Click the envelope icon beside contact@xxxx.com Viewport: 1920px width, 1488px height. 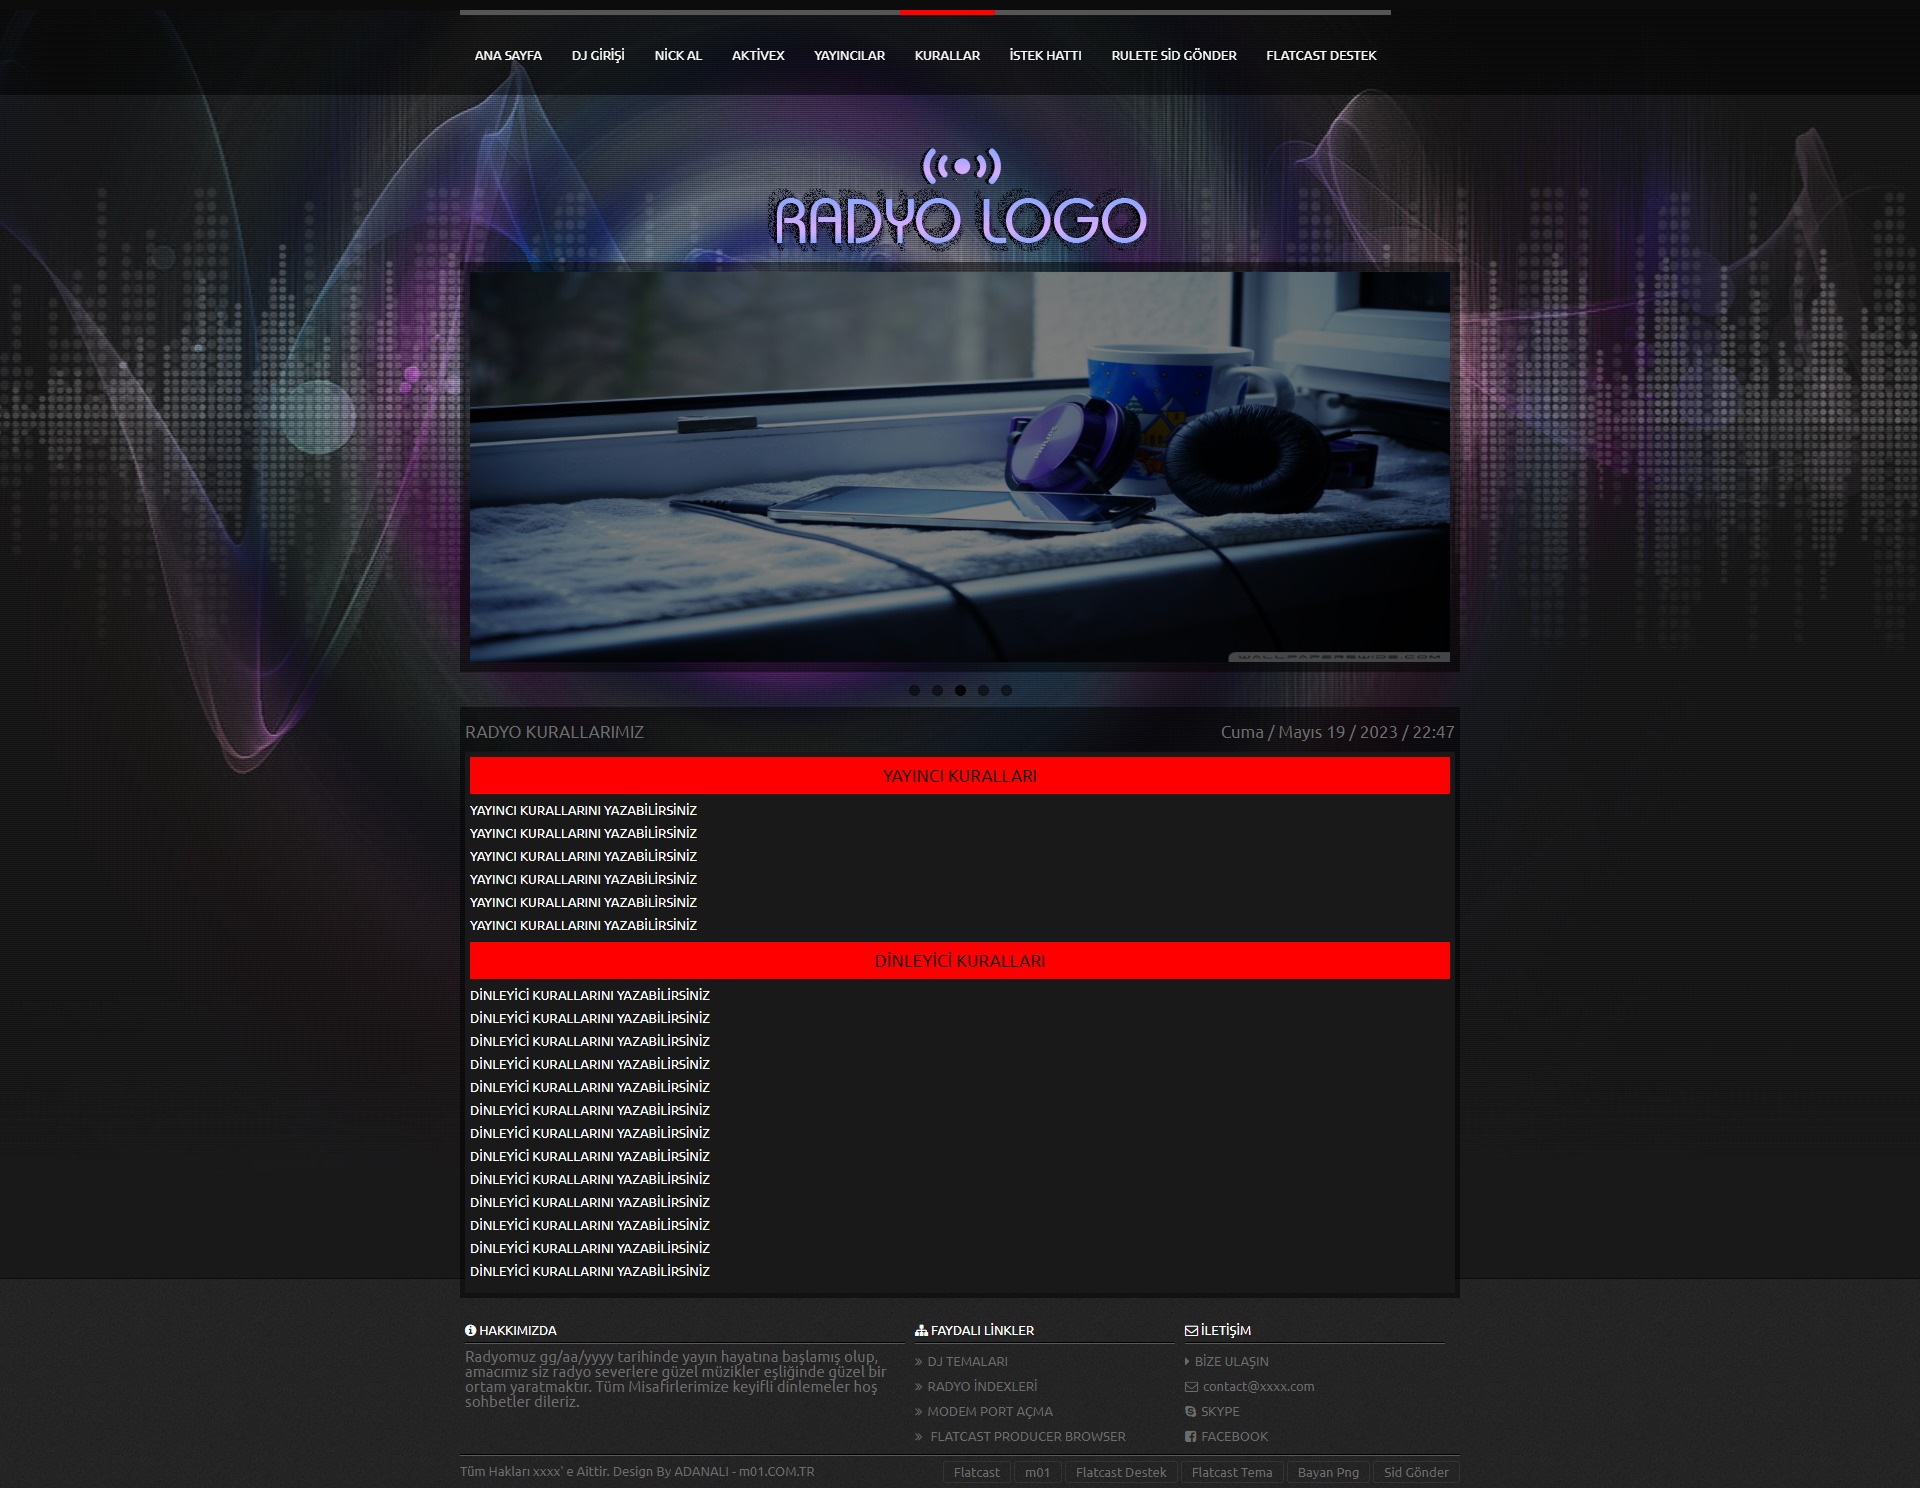[1191, 1386]
